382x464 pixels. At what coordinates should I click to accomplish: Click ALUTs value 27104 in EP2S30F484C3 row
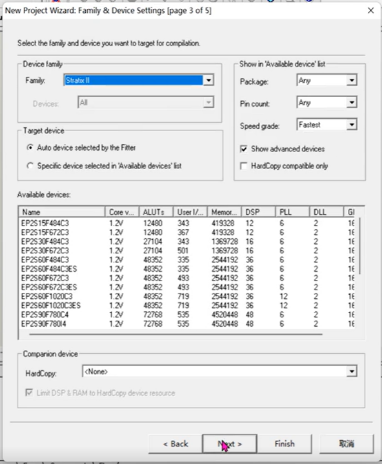click(153, 241)
